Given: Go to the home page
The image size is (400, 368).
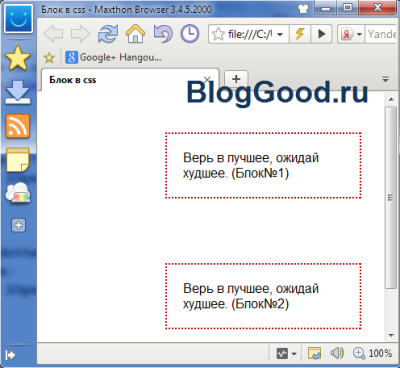Looking at the screenshot, I should 135,33.
